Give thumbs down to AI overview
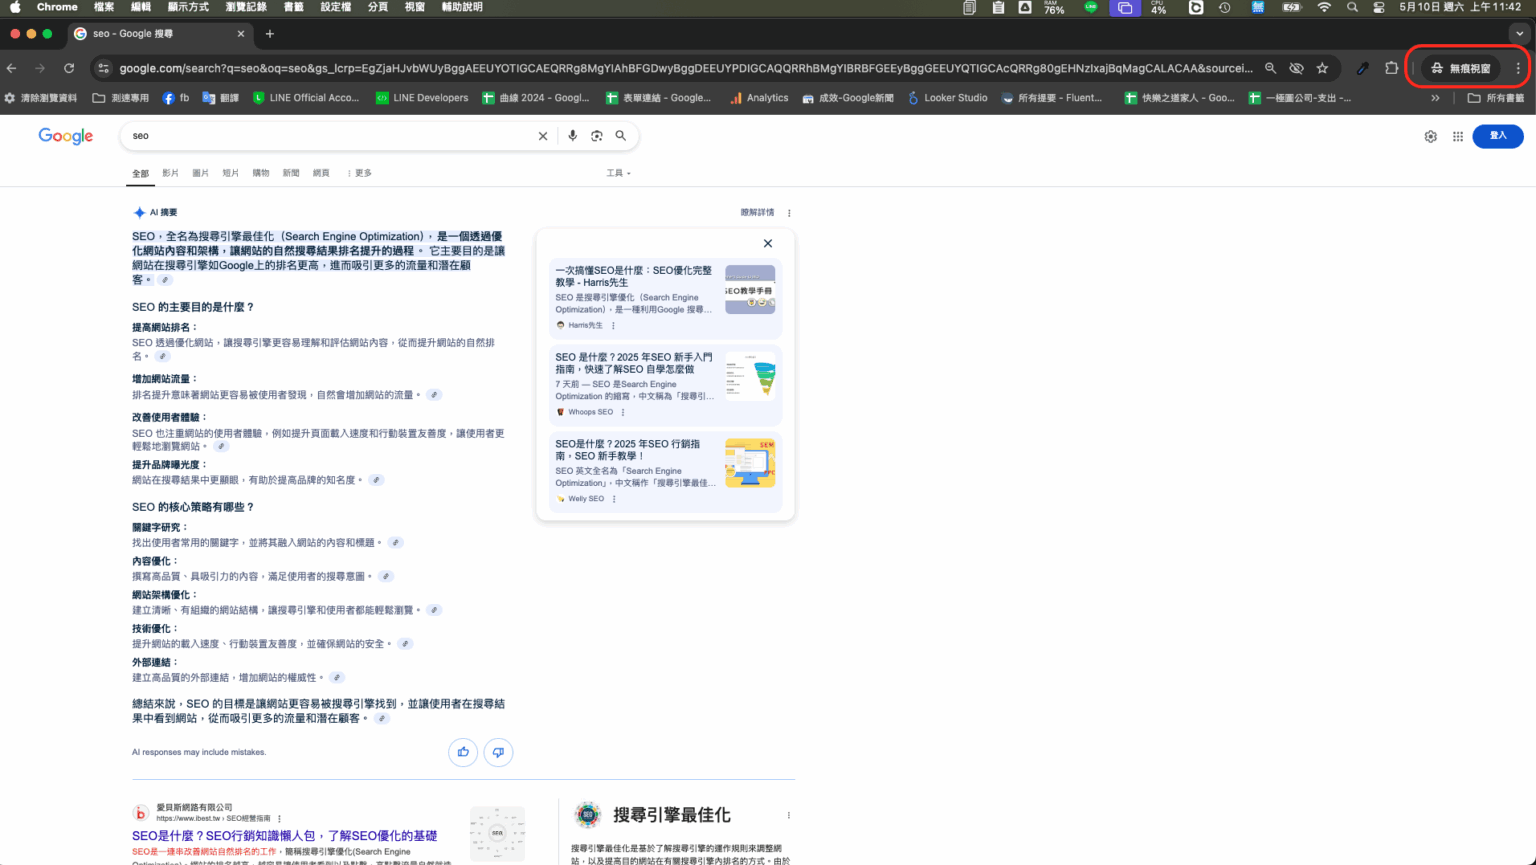The width and height of the screenshot is (1536, 865). (498, 752)
